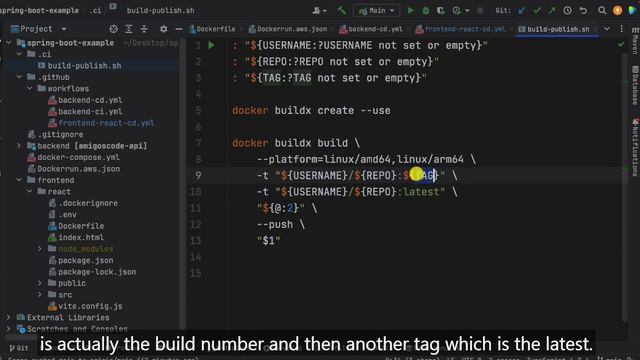Click the green inspection checkmark in editor
This screenshot has width=640, height=360.
[x=621, y=44]
